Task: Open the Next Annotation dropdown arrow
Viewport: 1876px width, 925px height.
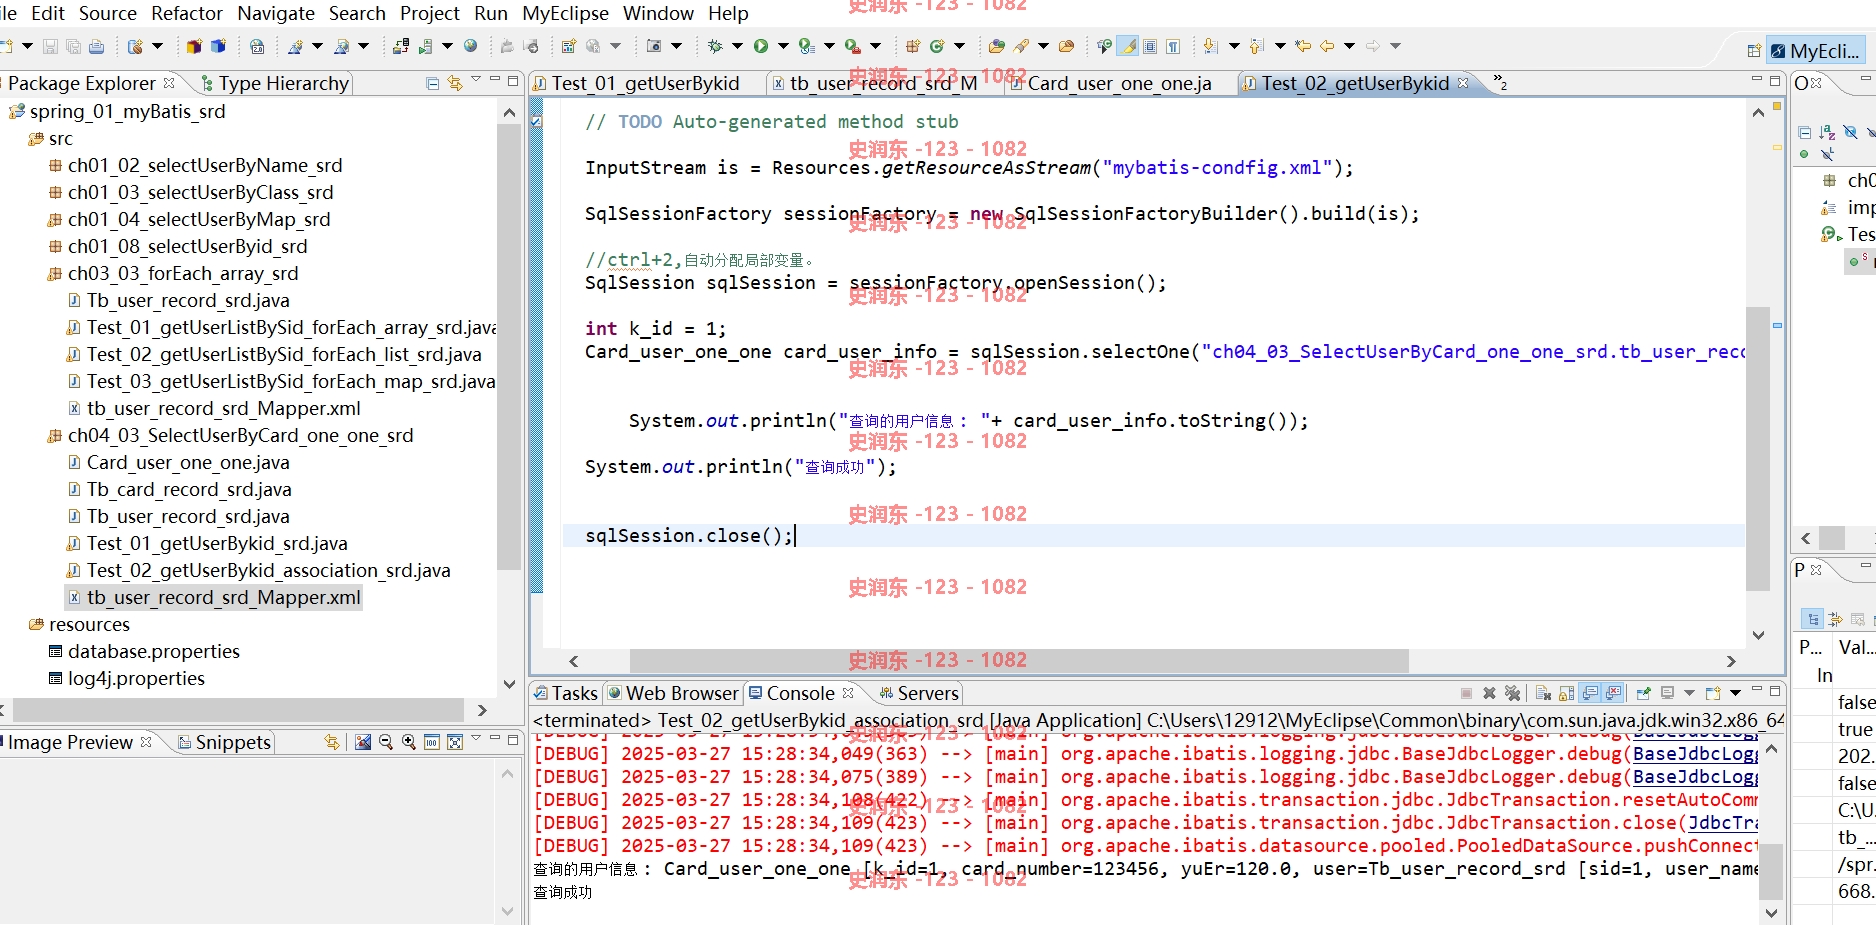Action: (x=1235, y=46)
